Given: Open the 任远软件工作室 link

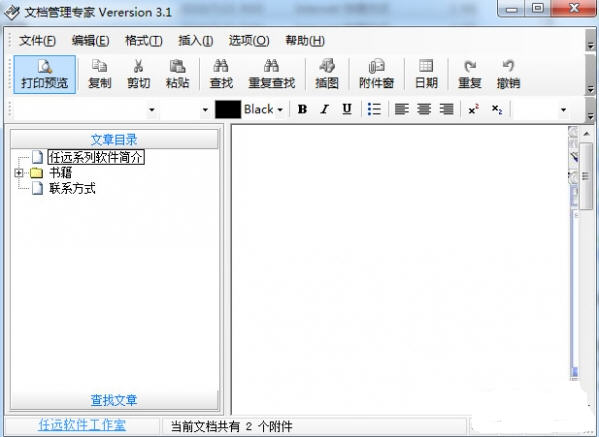Looking at the screenshot, I should pos(82,425).
